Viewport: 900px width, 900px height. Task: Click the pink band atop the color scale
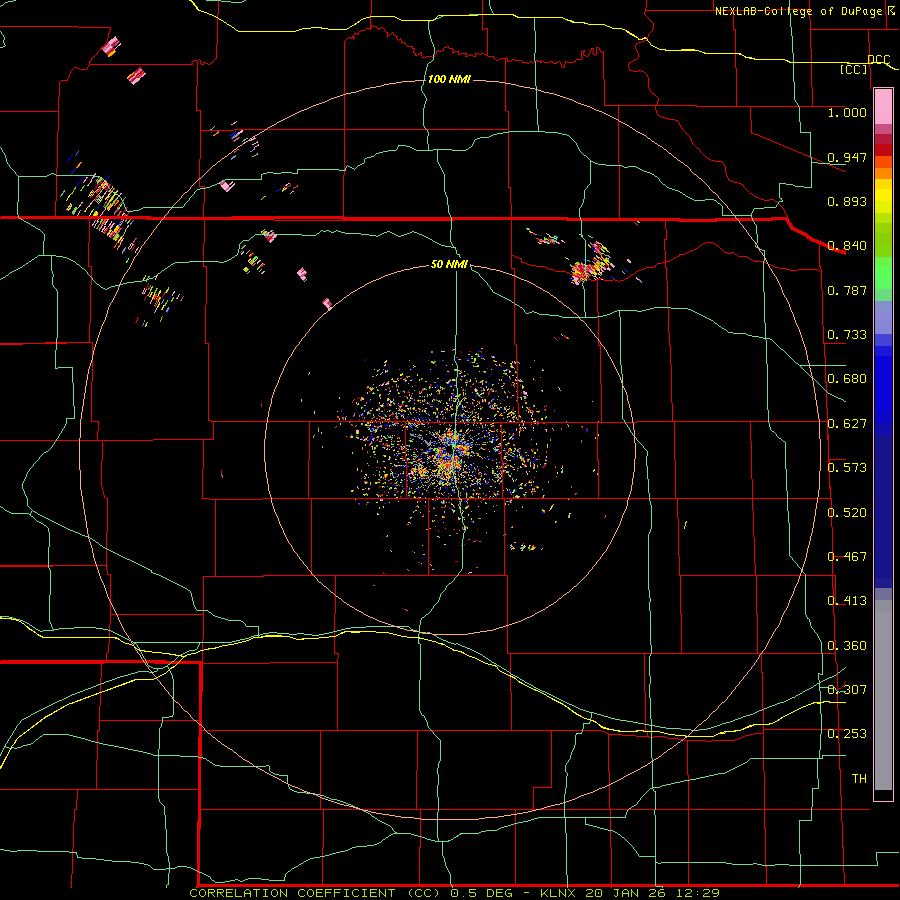click(x=883, y=107)
